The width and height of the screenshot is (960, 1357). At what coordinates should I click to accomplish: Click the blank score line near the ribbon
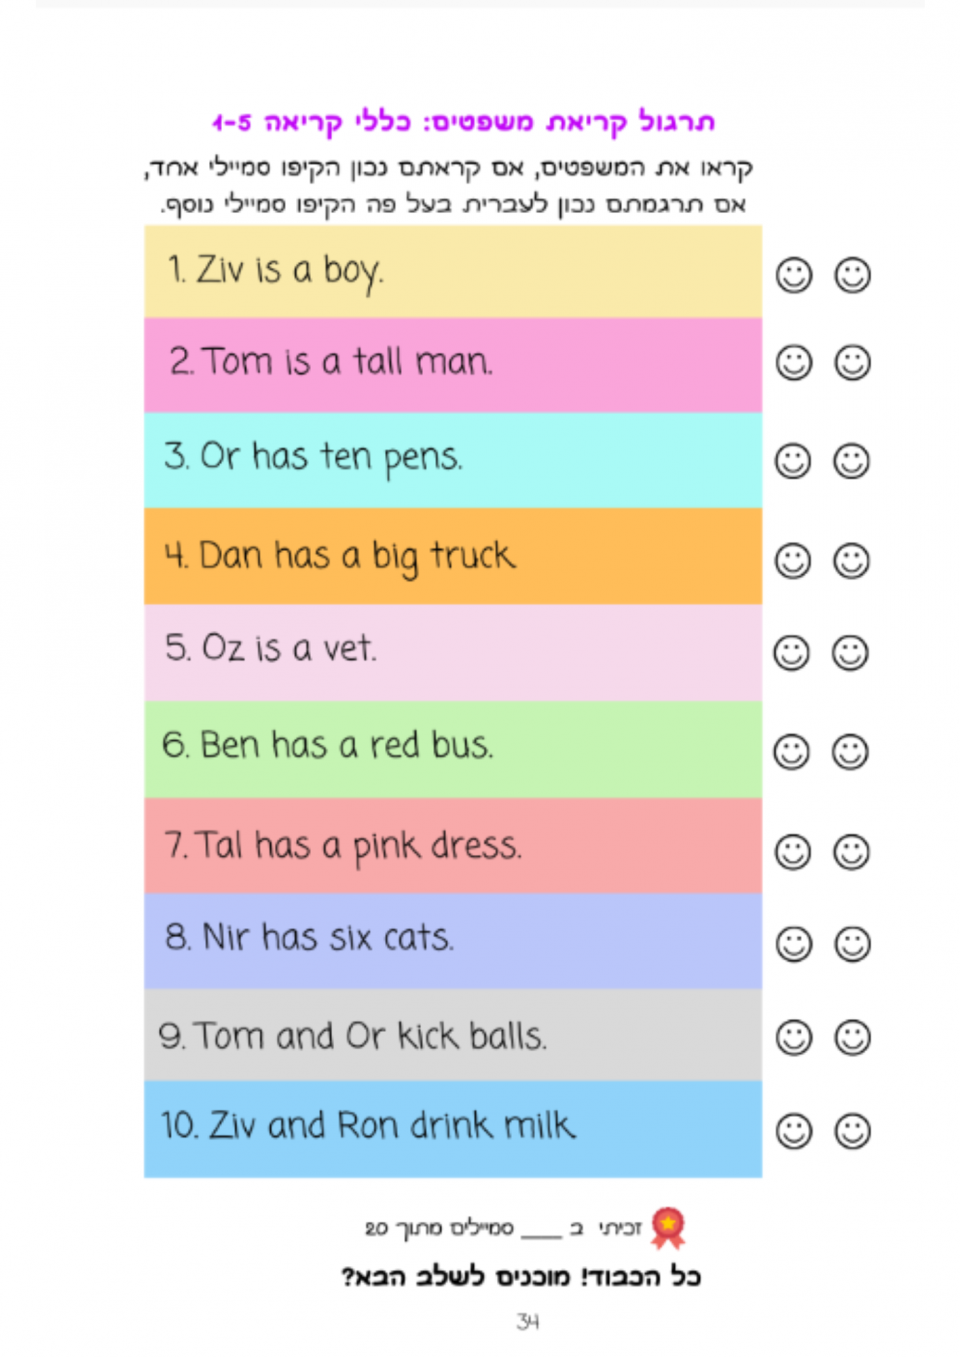pyautogui.click(x=541, y=1235)
